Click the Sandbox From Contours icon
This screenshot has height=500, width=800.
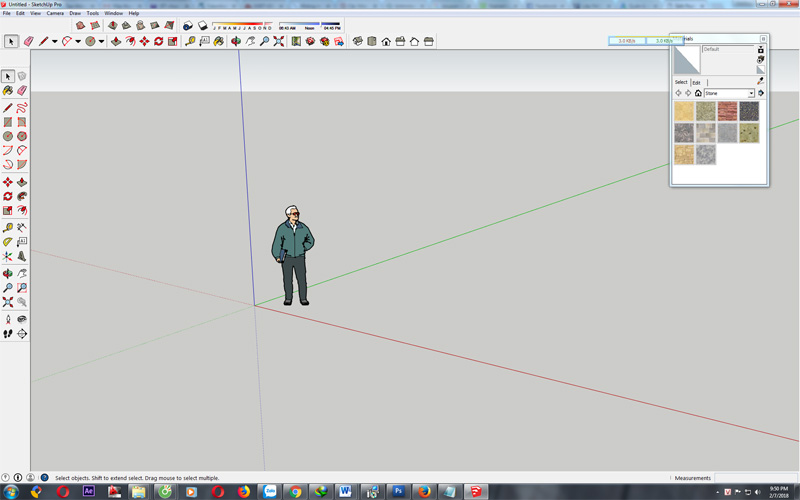click(x=81, y=26)
